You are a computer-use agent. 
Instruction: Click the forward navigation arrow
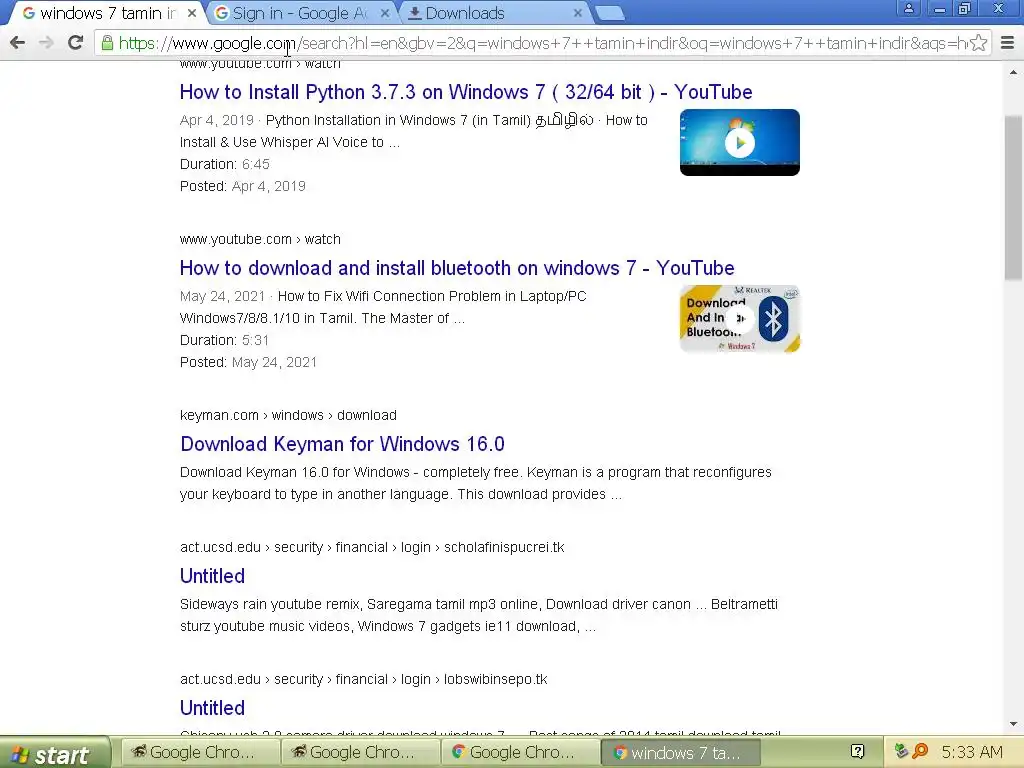click(x=46, y=43)
